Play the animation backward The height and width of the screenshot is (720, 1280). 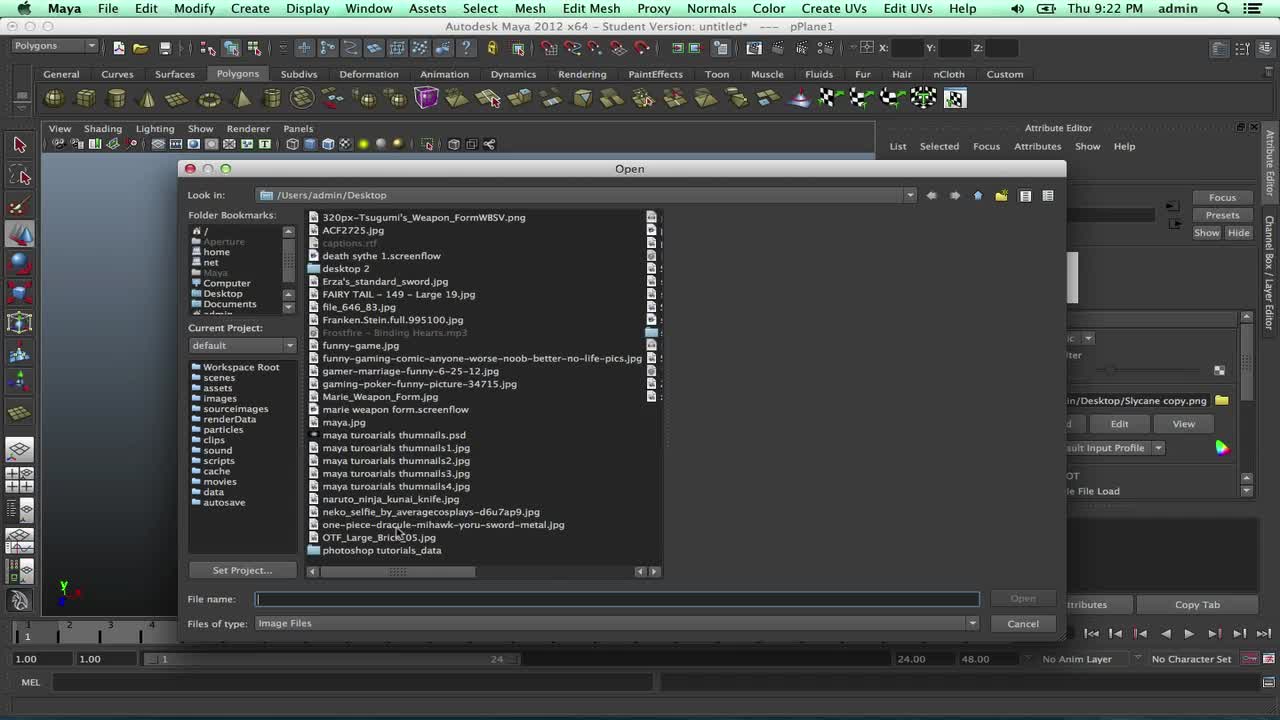pos(1165,633)
